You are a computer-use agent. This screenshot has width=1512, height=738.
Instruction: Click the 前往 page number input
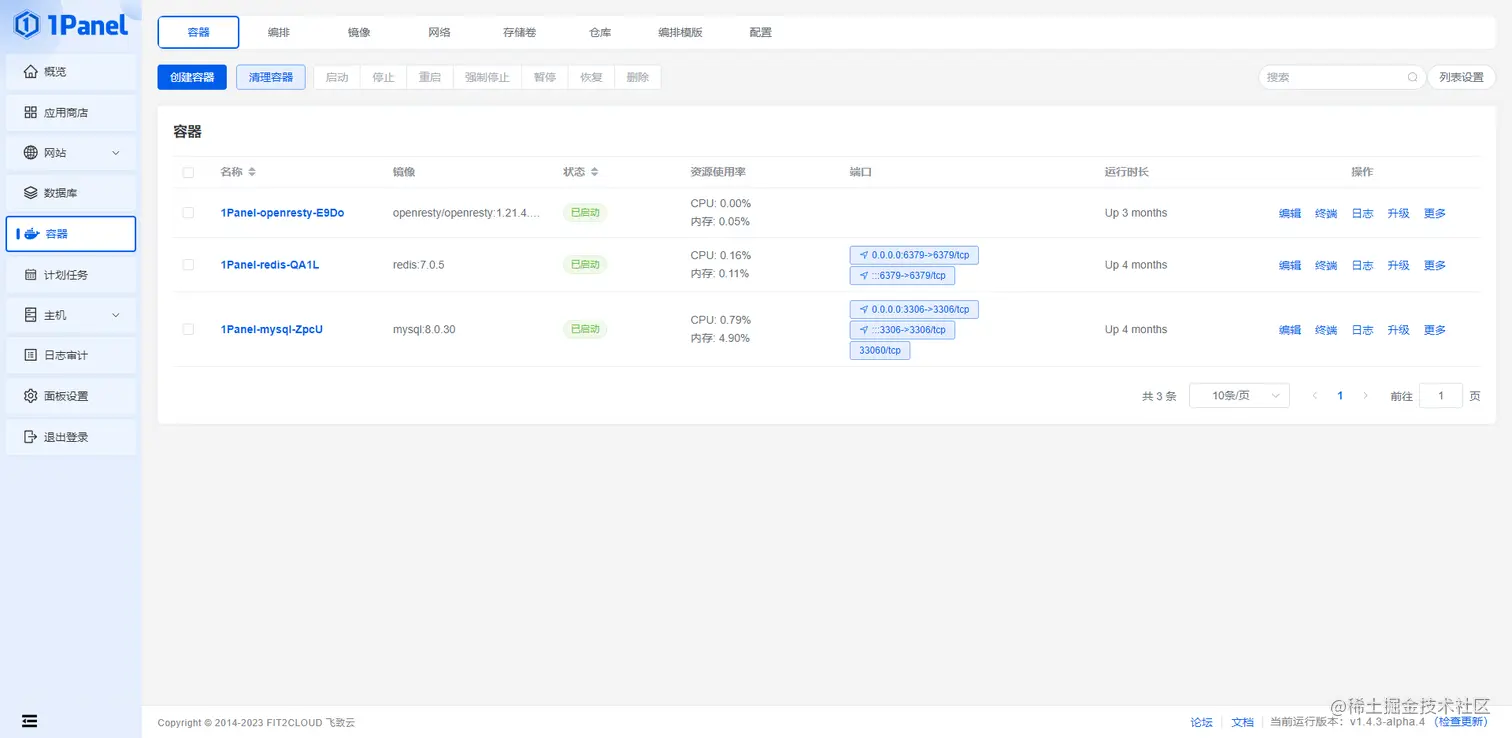click(x=1441, y=396)
